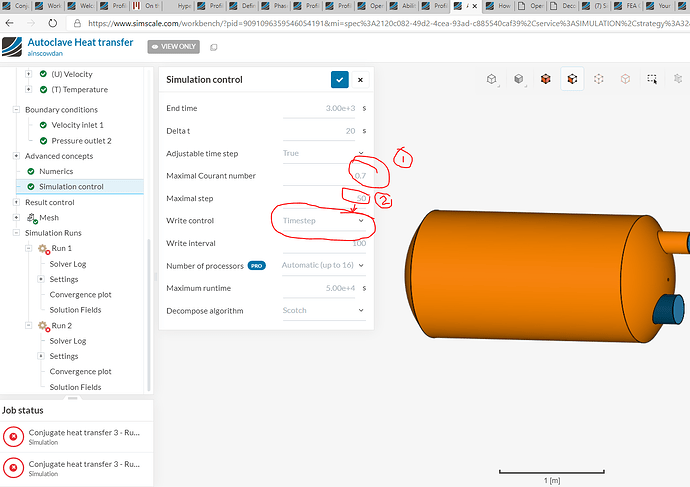The image size is (690, 487).
Task: Switch to the 'Conj' browser tab
Action: tap(16, 6)
